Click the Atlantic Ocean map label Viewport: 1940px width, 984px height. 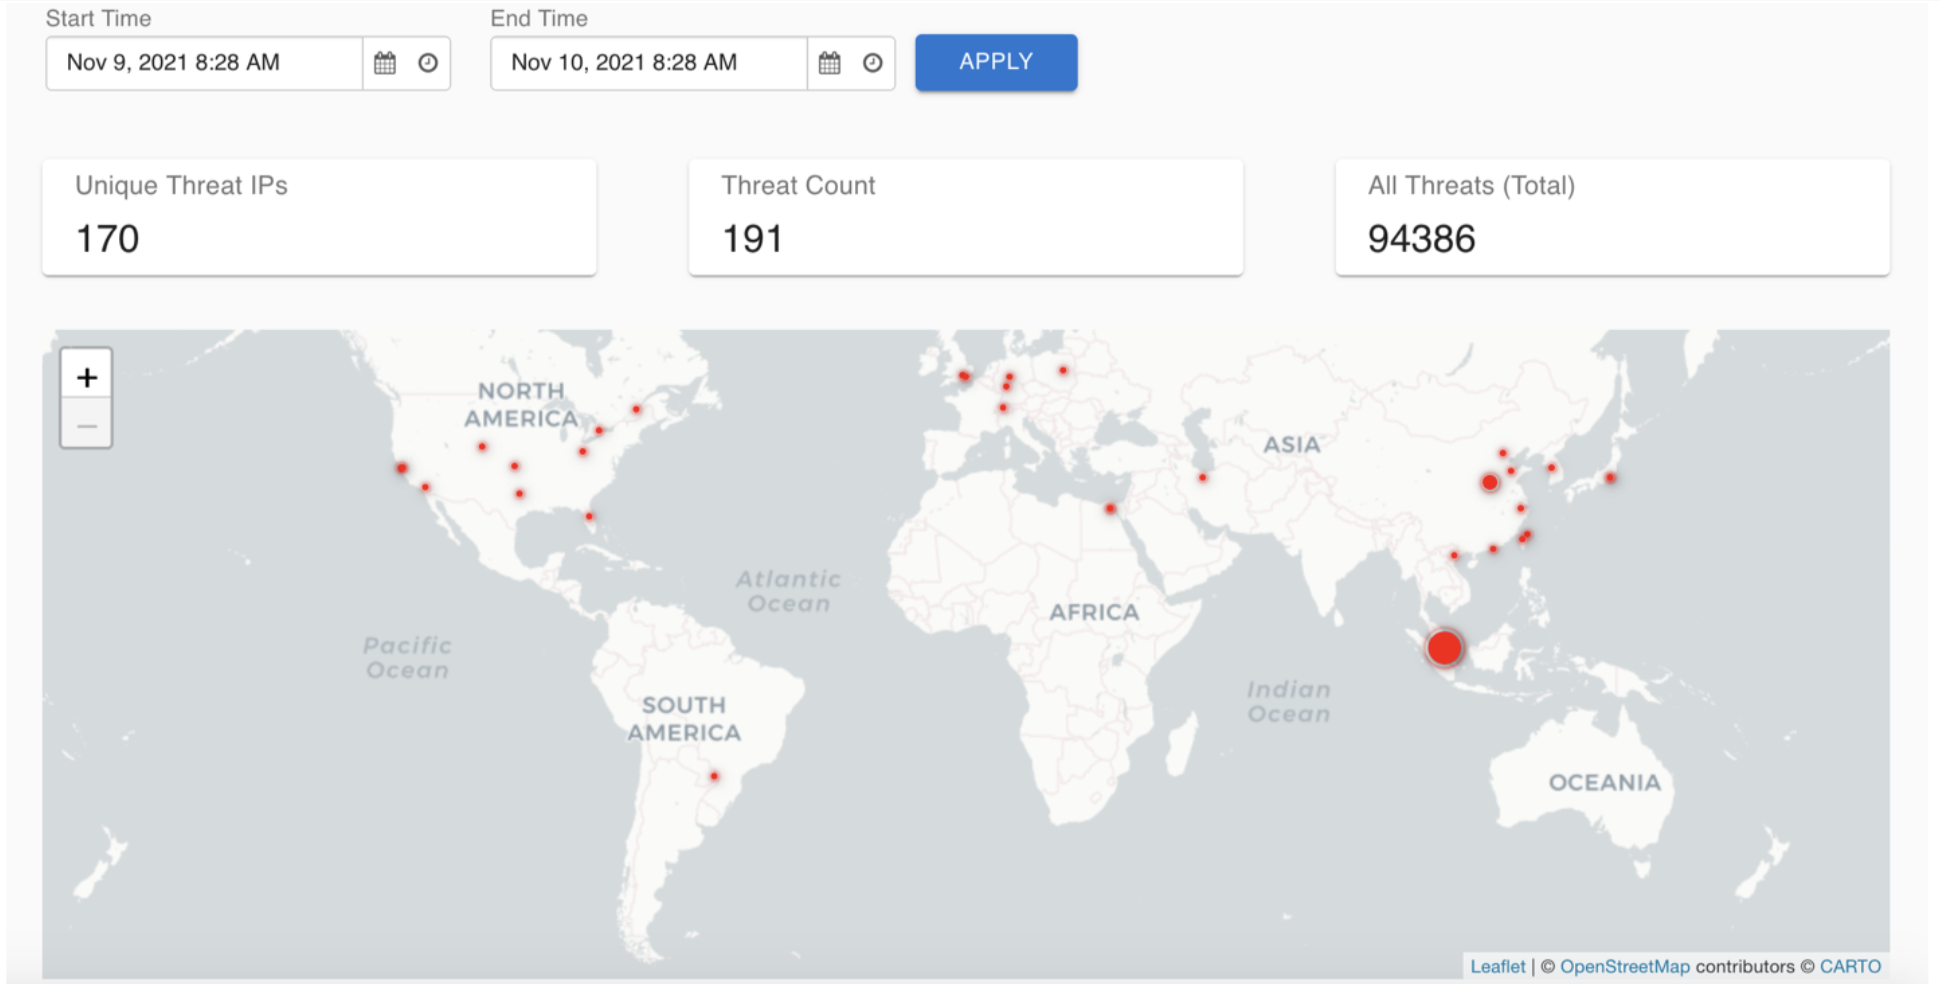tap(789, 591)
